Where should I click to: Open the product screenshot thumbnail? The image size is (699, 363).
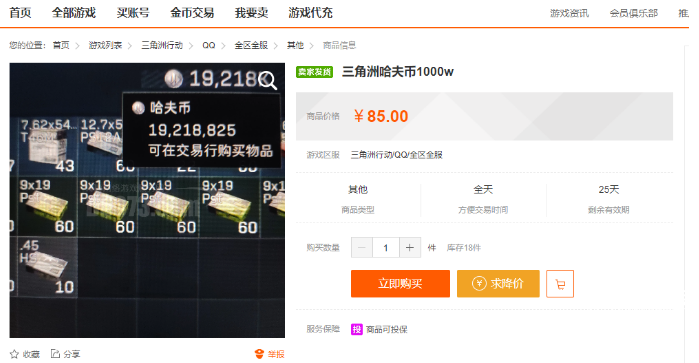pyautogui.click(x=147, y=200)
